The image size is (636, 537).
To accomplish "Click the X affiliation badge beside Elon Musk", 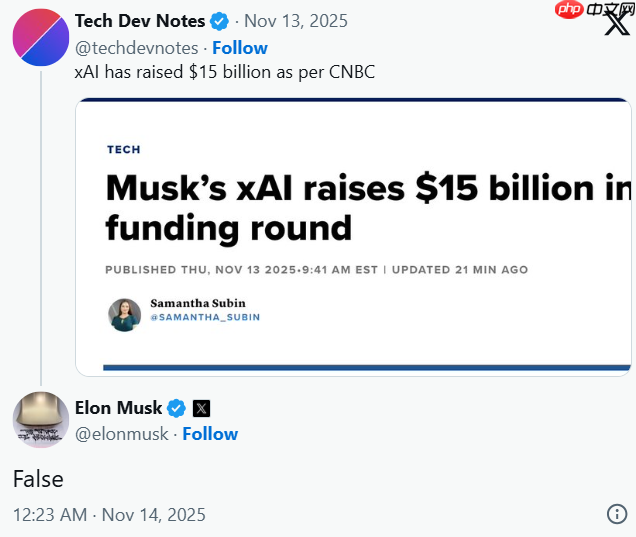I will click(201, 408).
